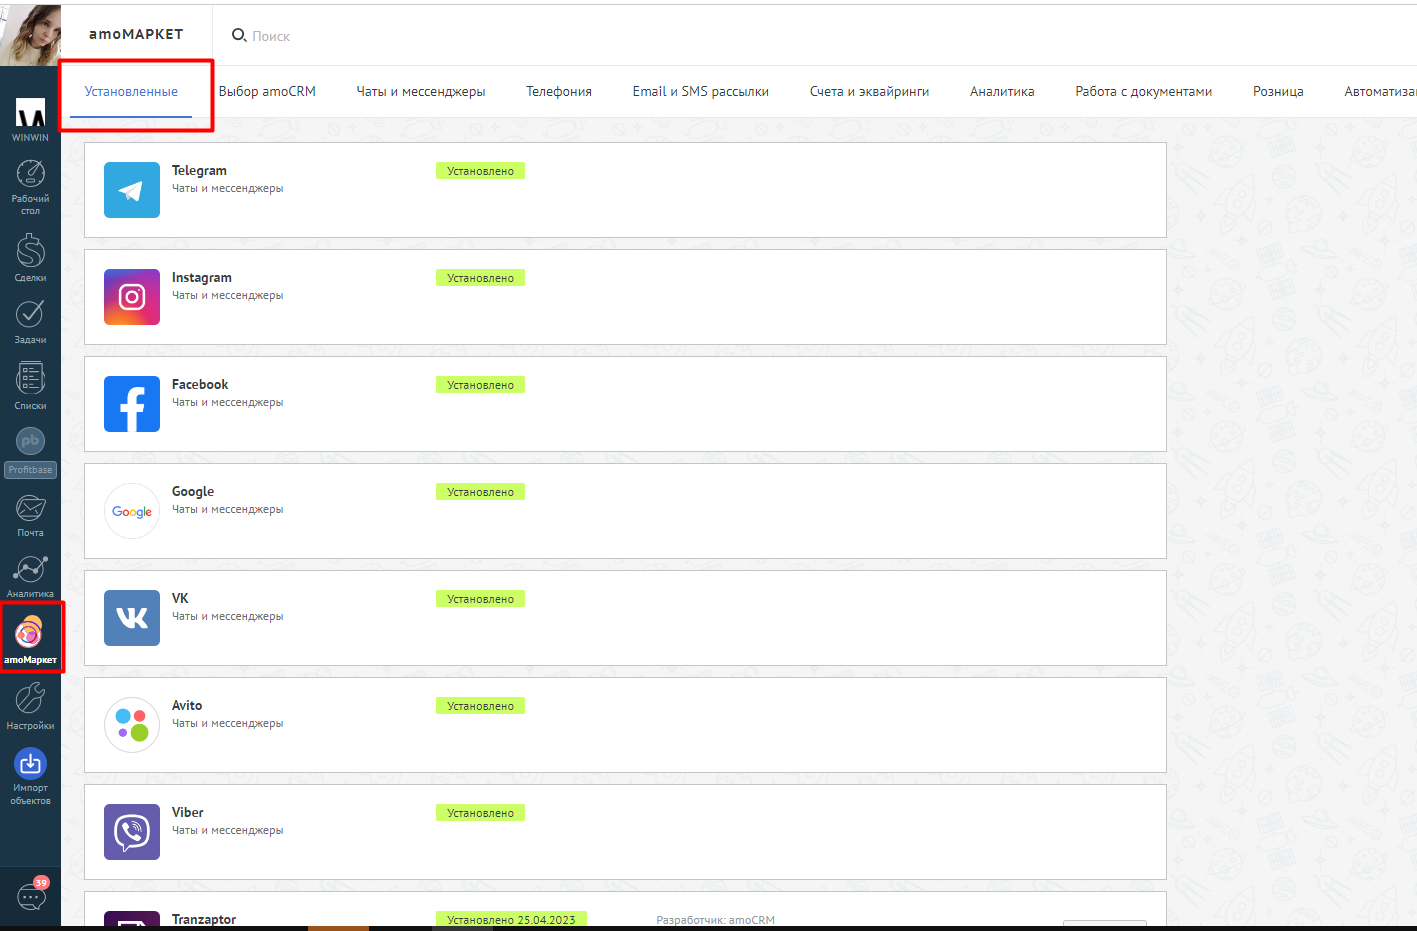The image size is (1417, 931).
Task: Open chat notifications bubble with badge
Action: click(x=32, y=895)
